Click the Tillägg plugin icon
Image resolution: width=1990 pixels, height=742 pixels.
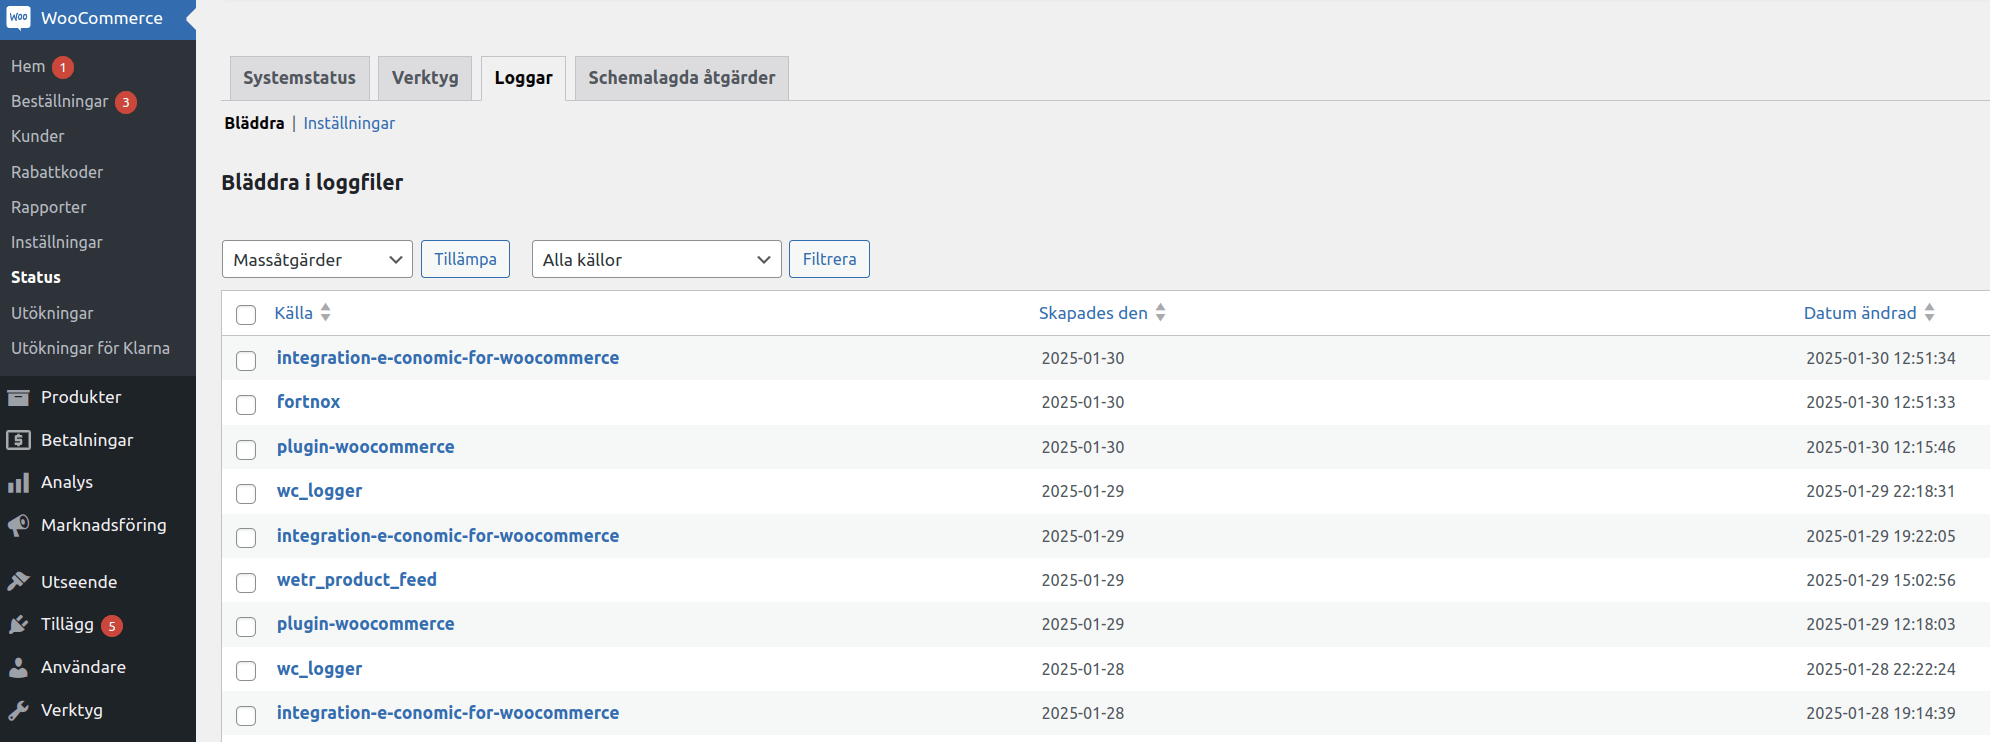tap(18, 625)
